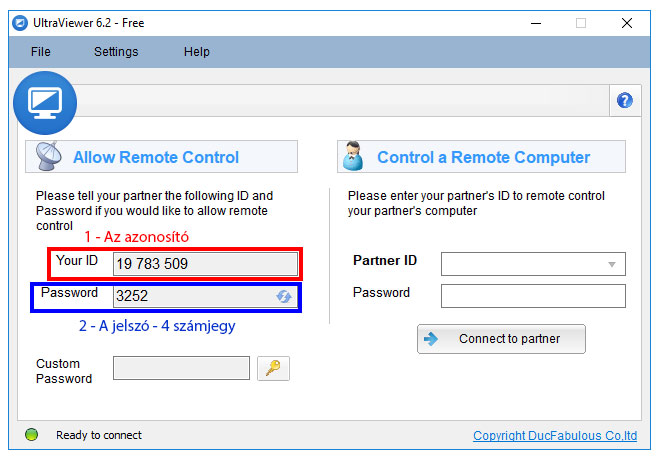668x460 pixels.
Task: Click the UltraViewer title bar app icon
Action: (x=18, y=22)
